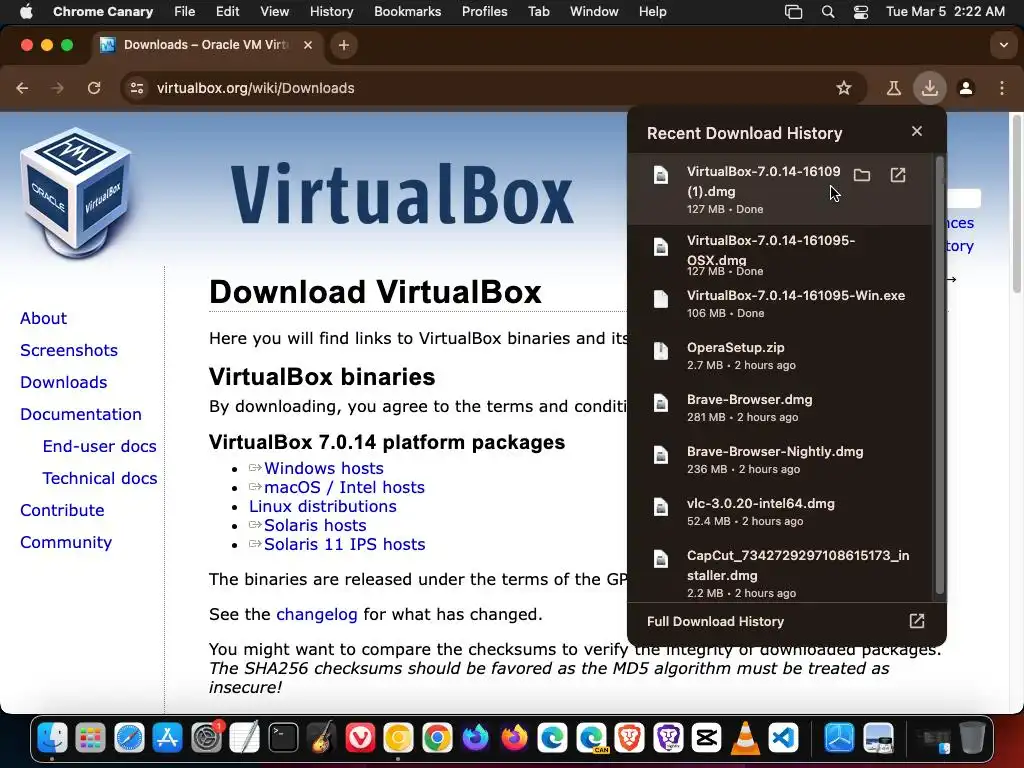Screen dimensions: 1024x768
Task: Open the changelog link
Action: (x=317, y=615)
